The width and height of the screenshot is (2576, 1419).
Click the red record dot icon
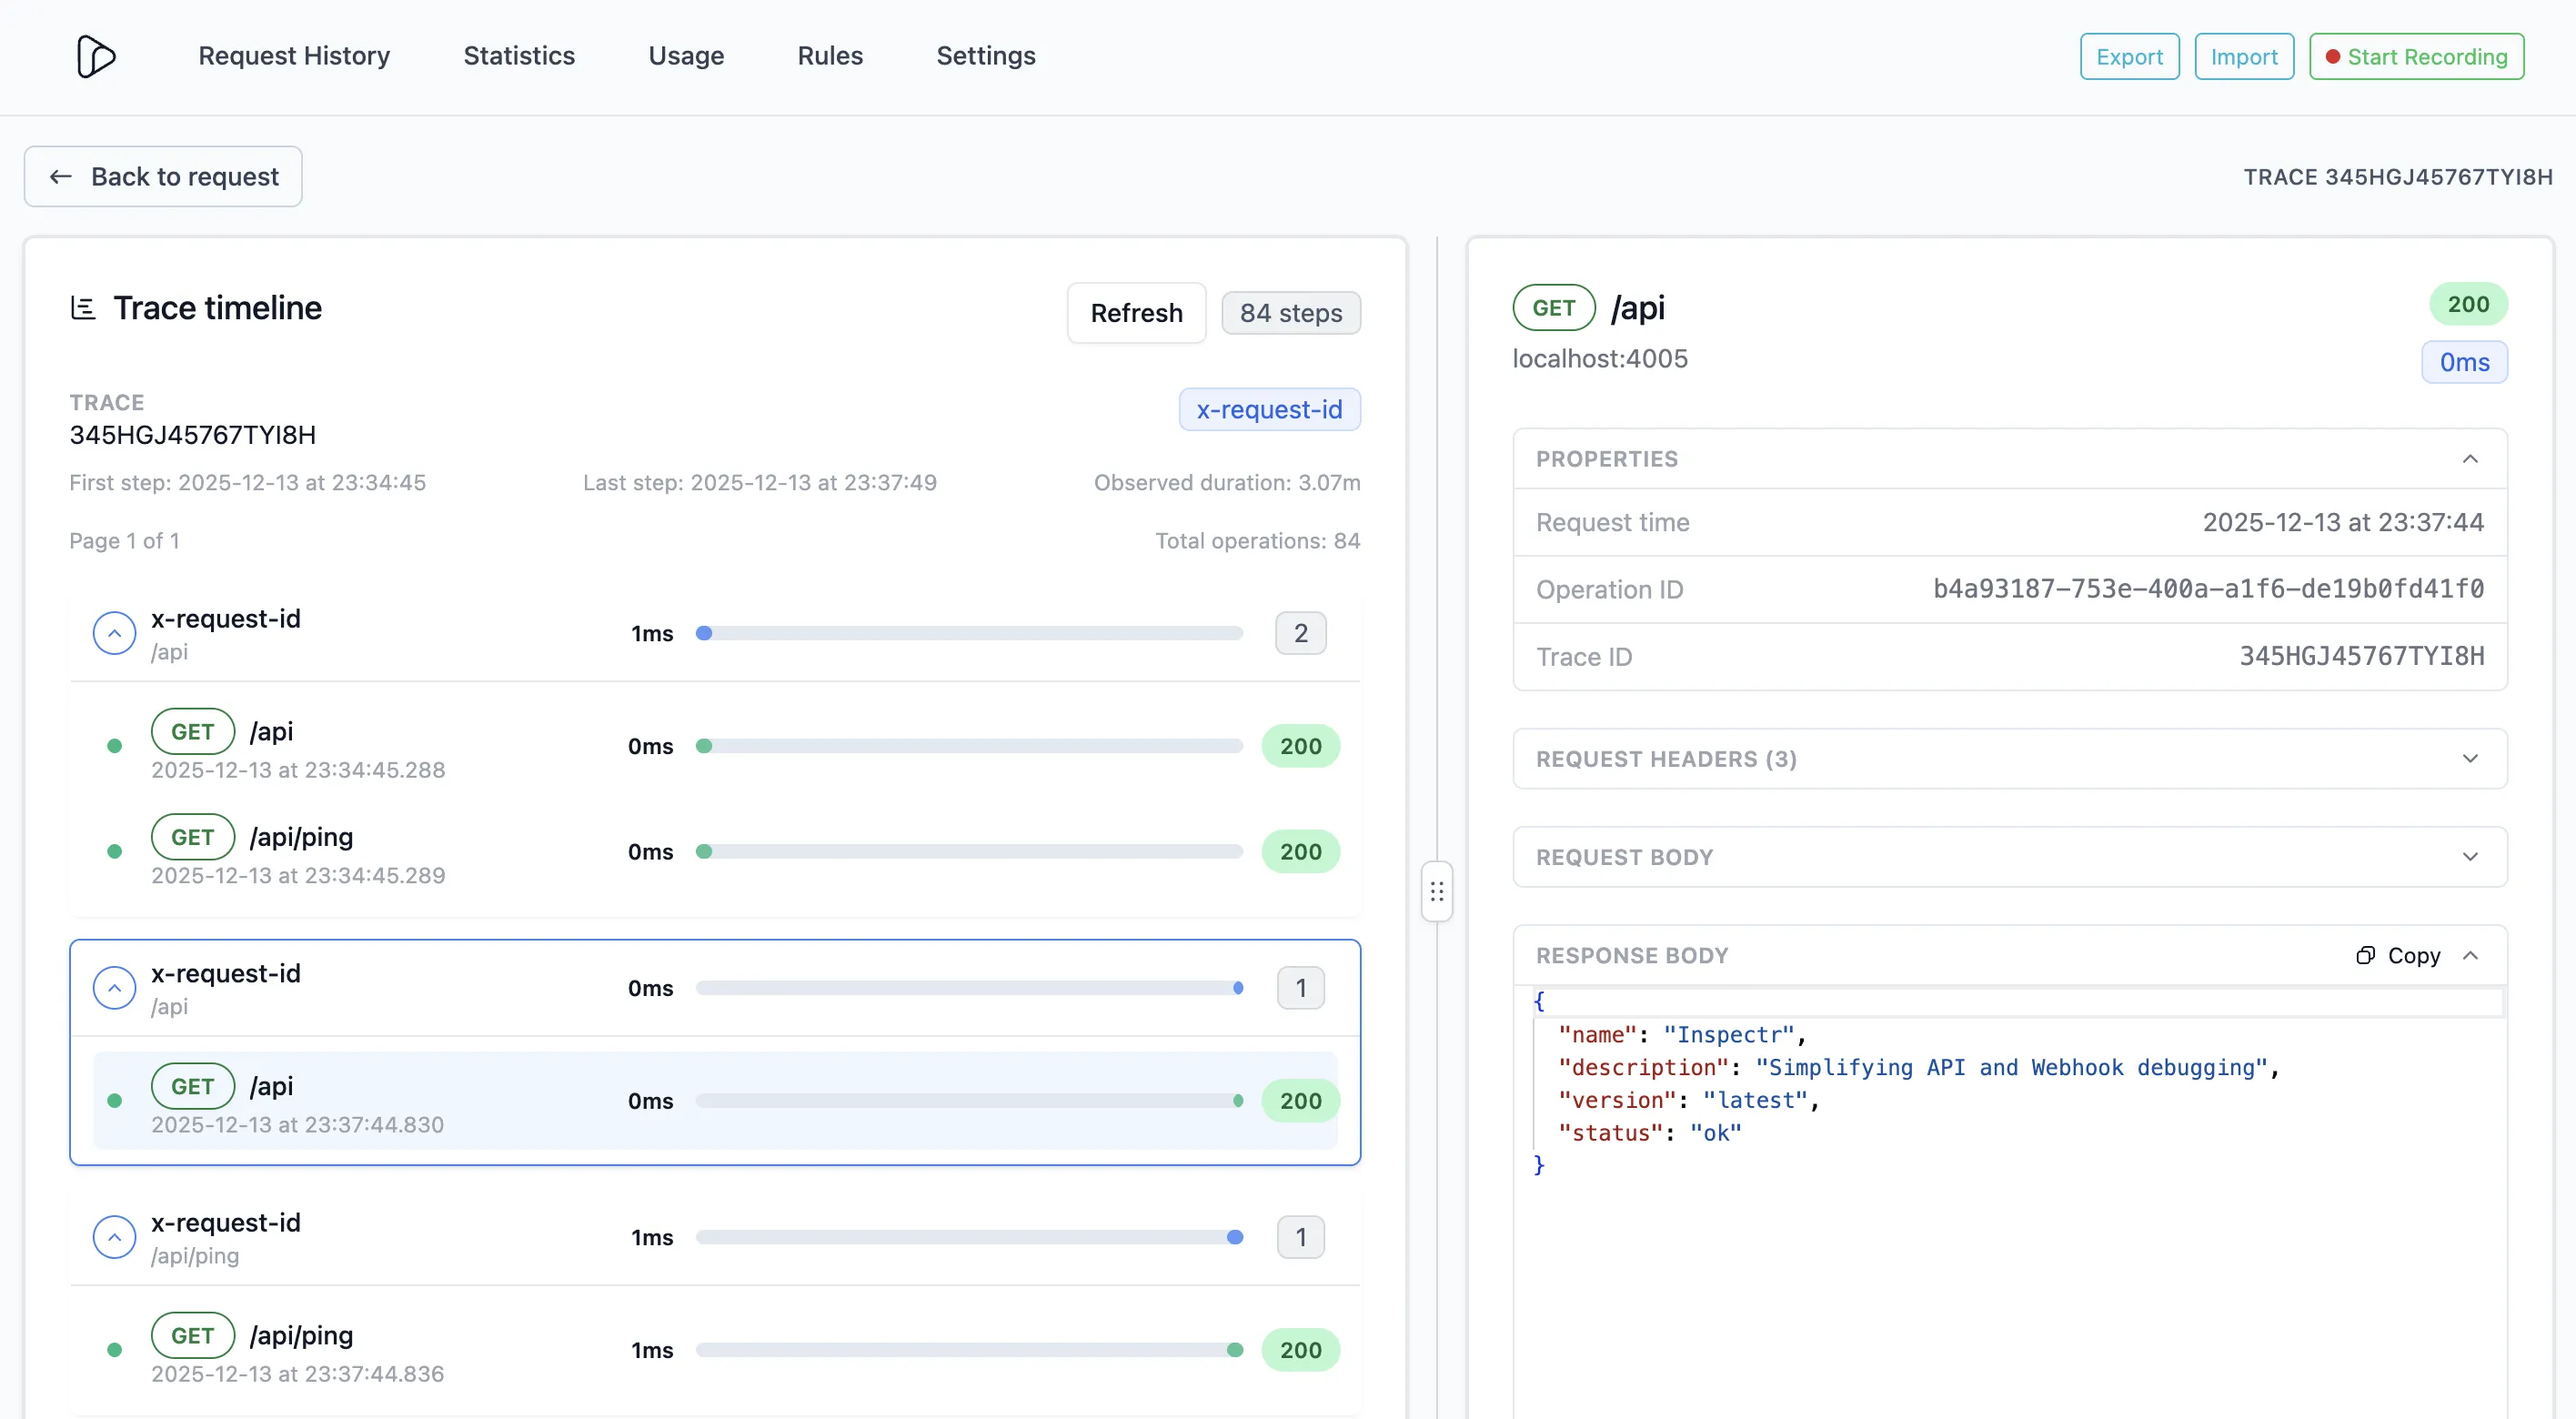[2332, 57]
